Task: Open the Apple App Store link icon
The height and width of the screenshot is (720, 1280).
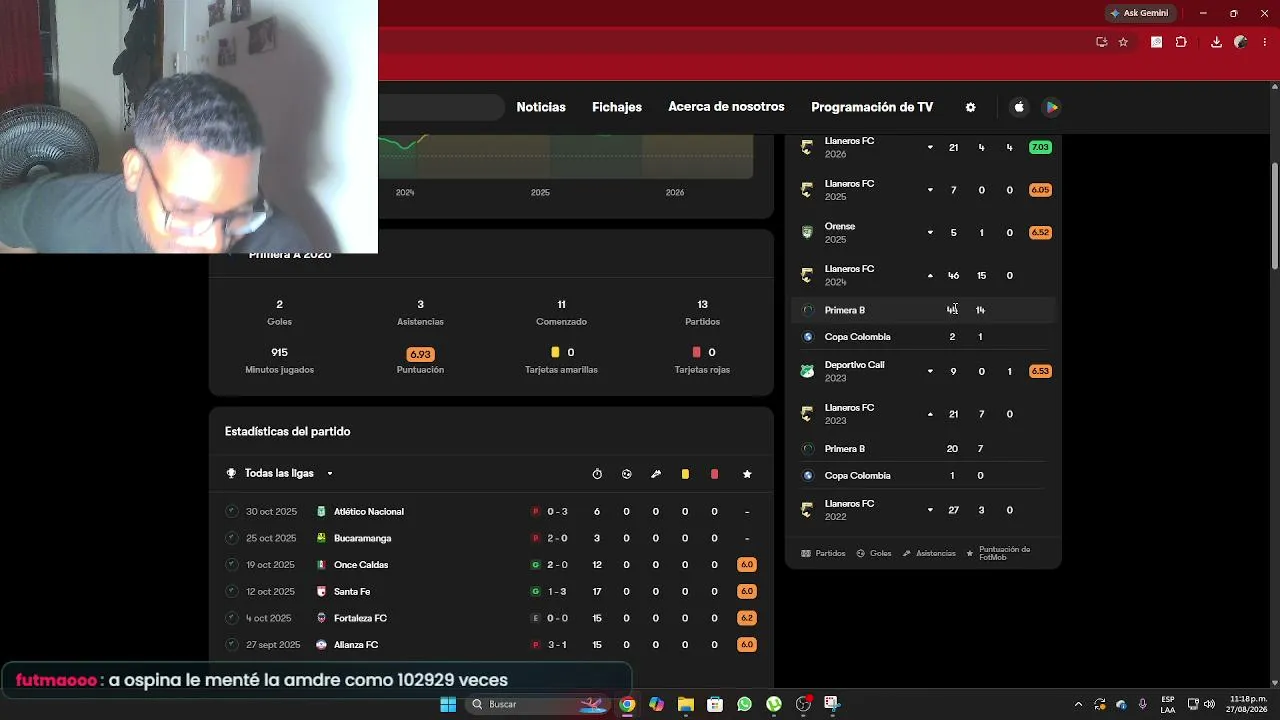Action: click(1020, 107)
